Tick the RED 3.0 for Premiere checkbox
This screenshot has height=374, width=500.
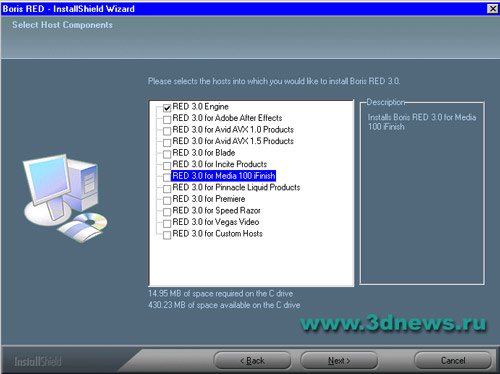167,200
